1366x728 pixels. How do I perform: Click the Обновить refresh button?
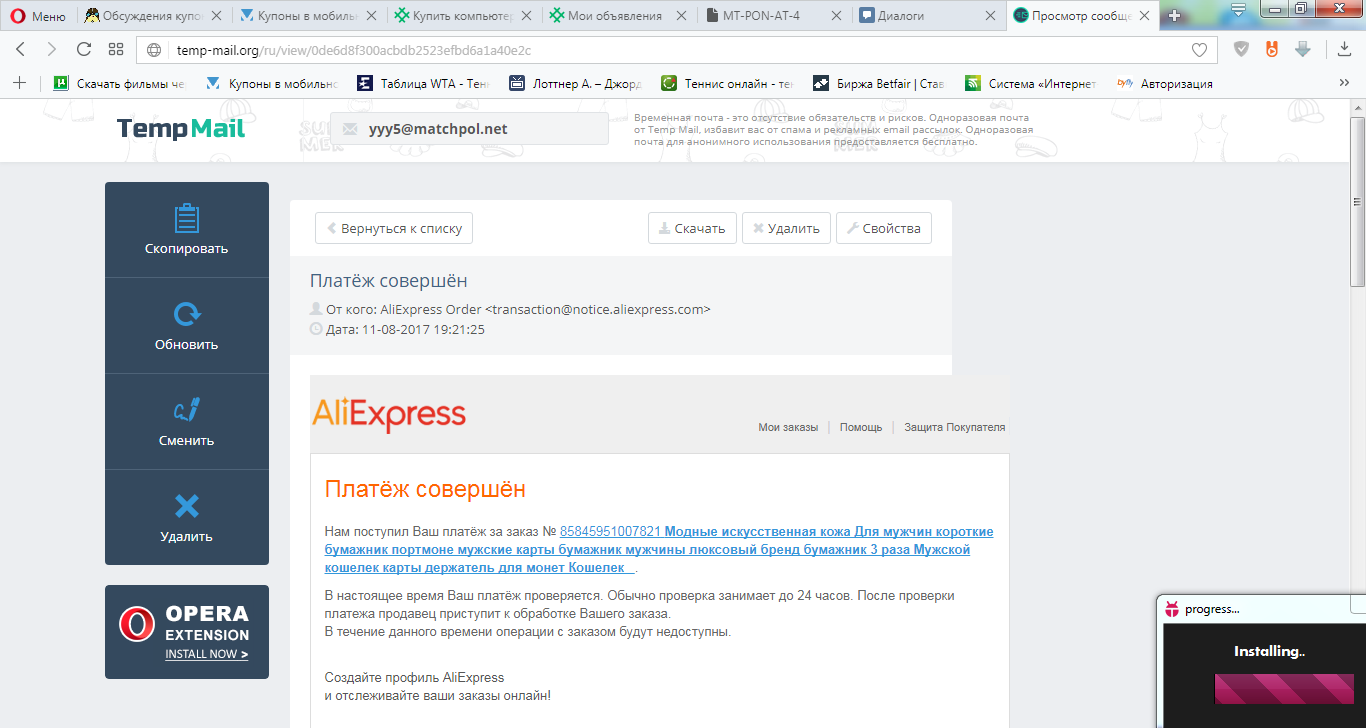187,326
